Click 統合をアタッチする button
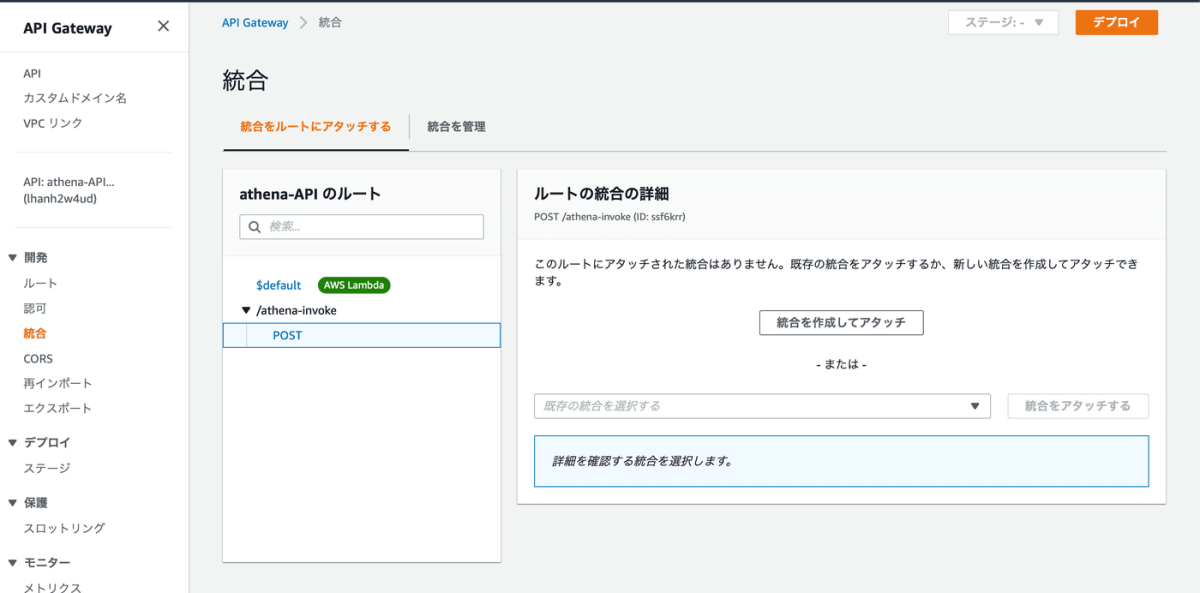 tap(1078, 406)
